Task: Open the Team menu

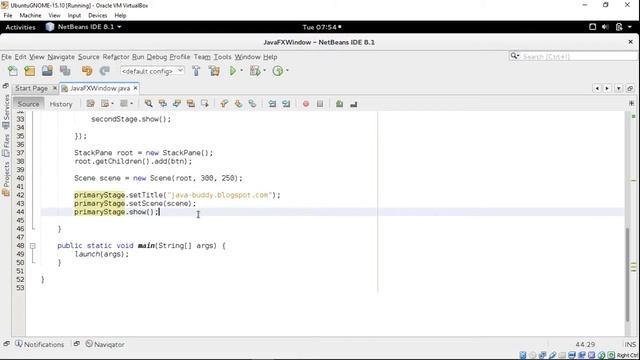Action: click(x=202, y=57)
